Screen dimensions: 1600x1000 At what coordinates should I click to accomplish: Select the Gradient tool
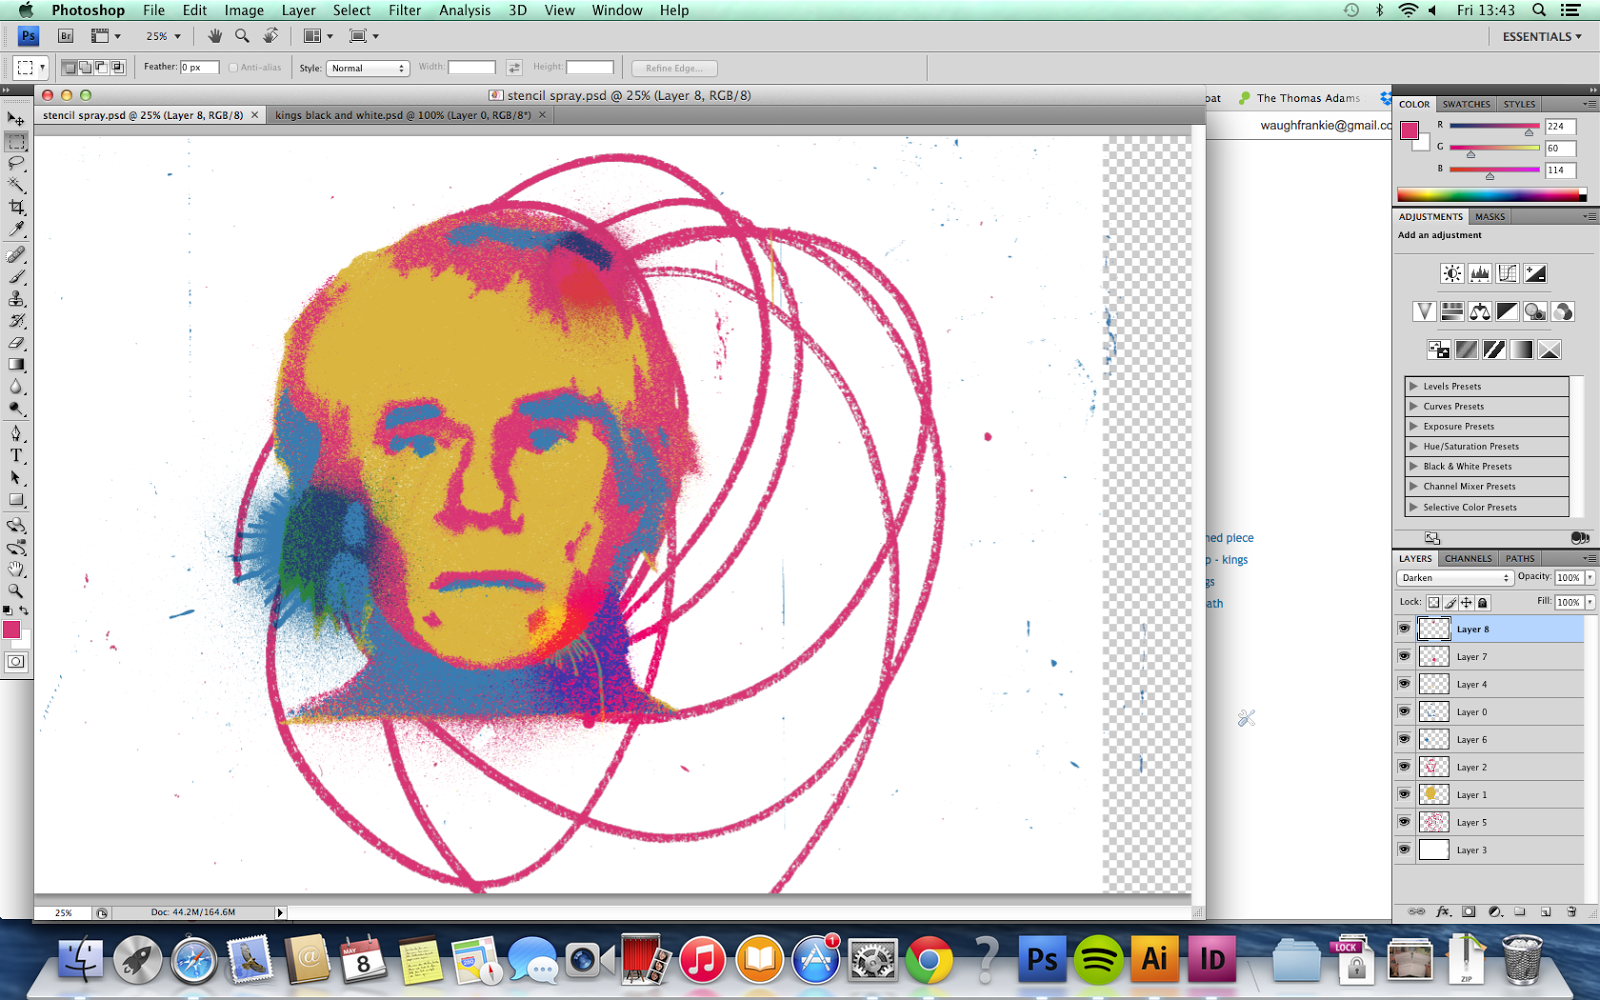16,365
